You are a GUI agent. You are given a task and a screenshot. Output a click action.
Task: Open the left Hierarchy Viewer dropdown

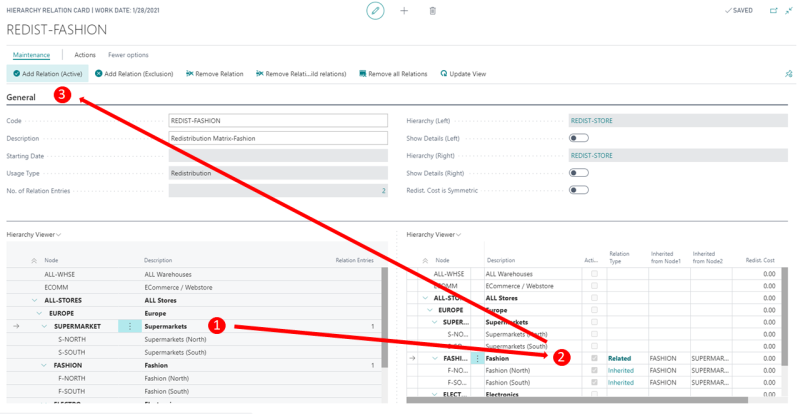click(x=34, y=234)
